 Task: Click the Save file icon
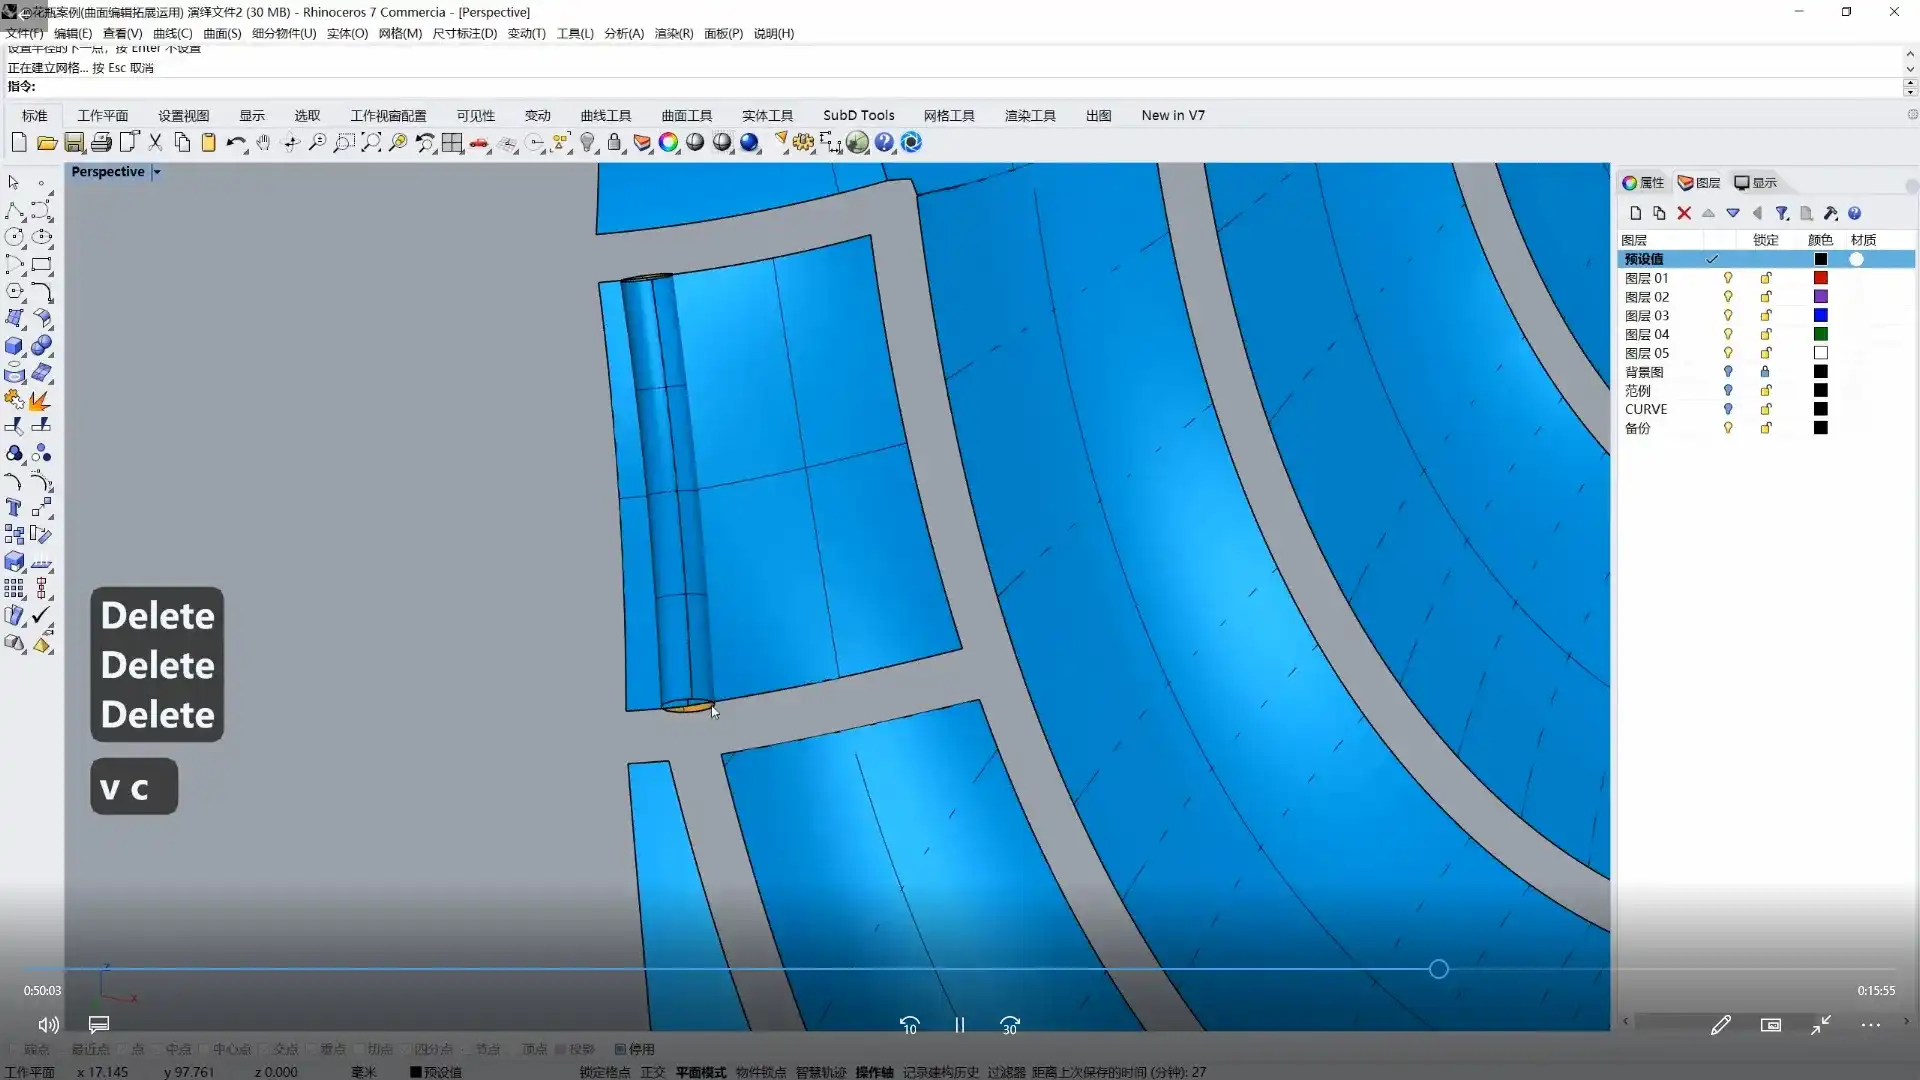click(x=74, y=143)
